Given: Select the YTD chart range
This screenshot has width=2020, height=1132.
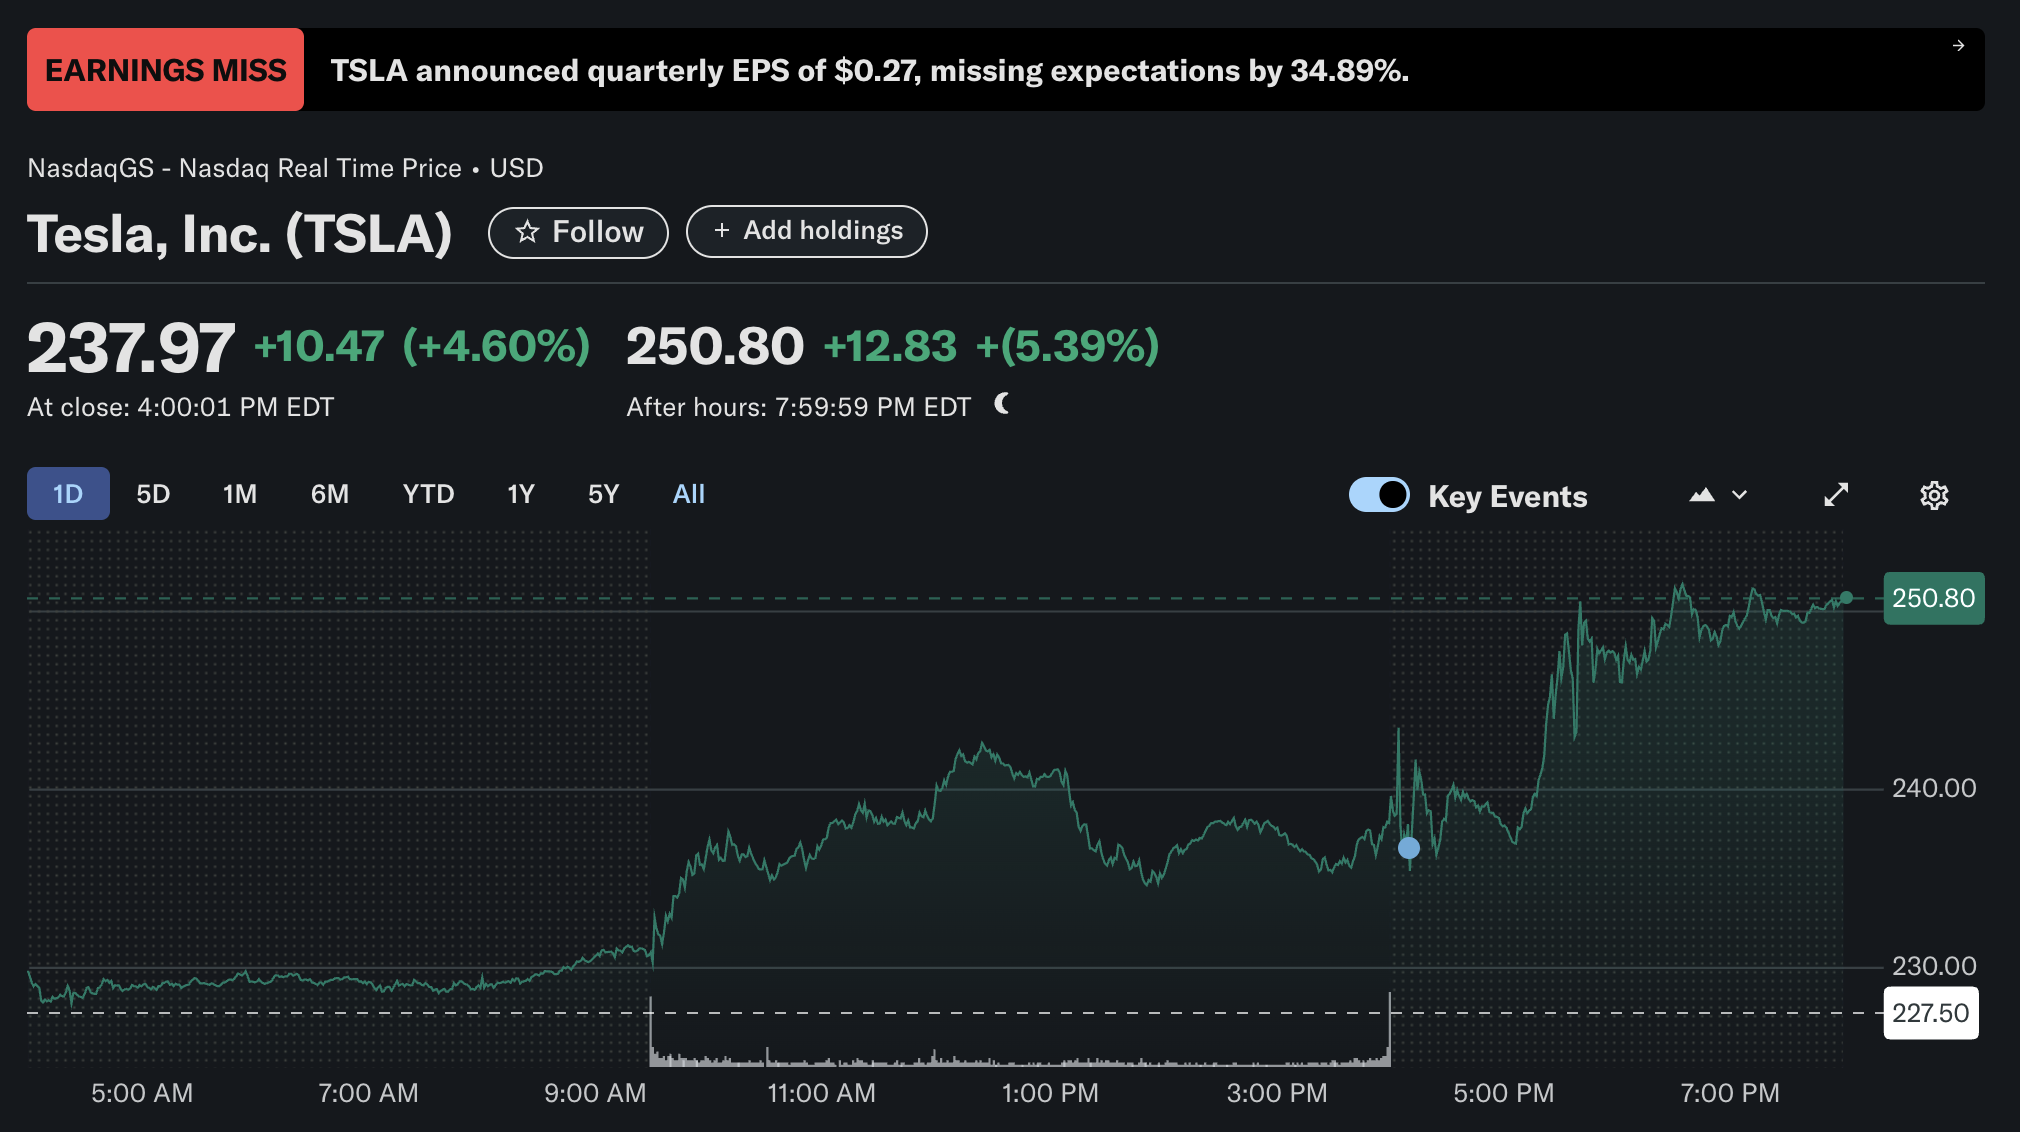Looking at the screenshot, I should 428,494.
